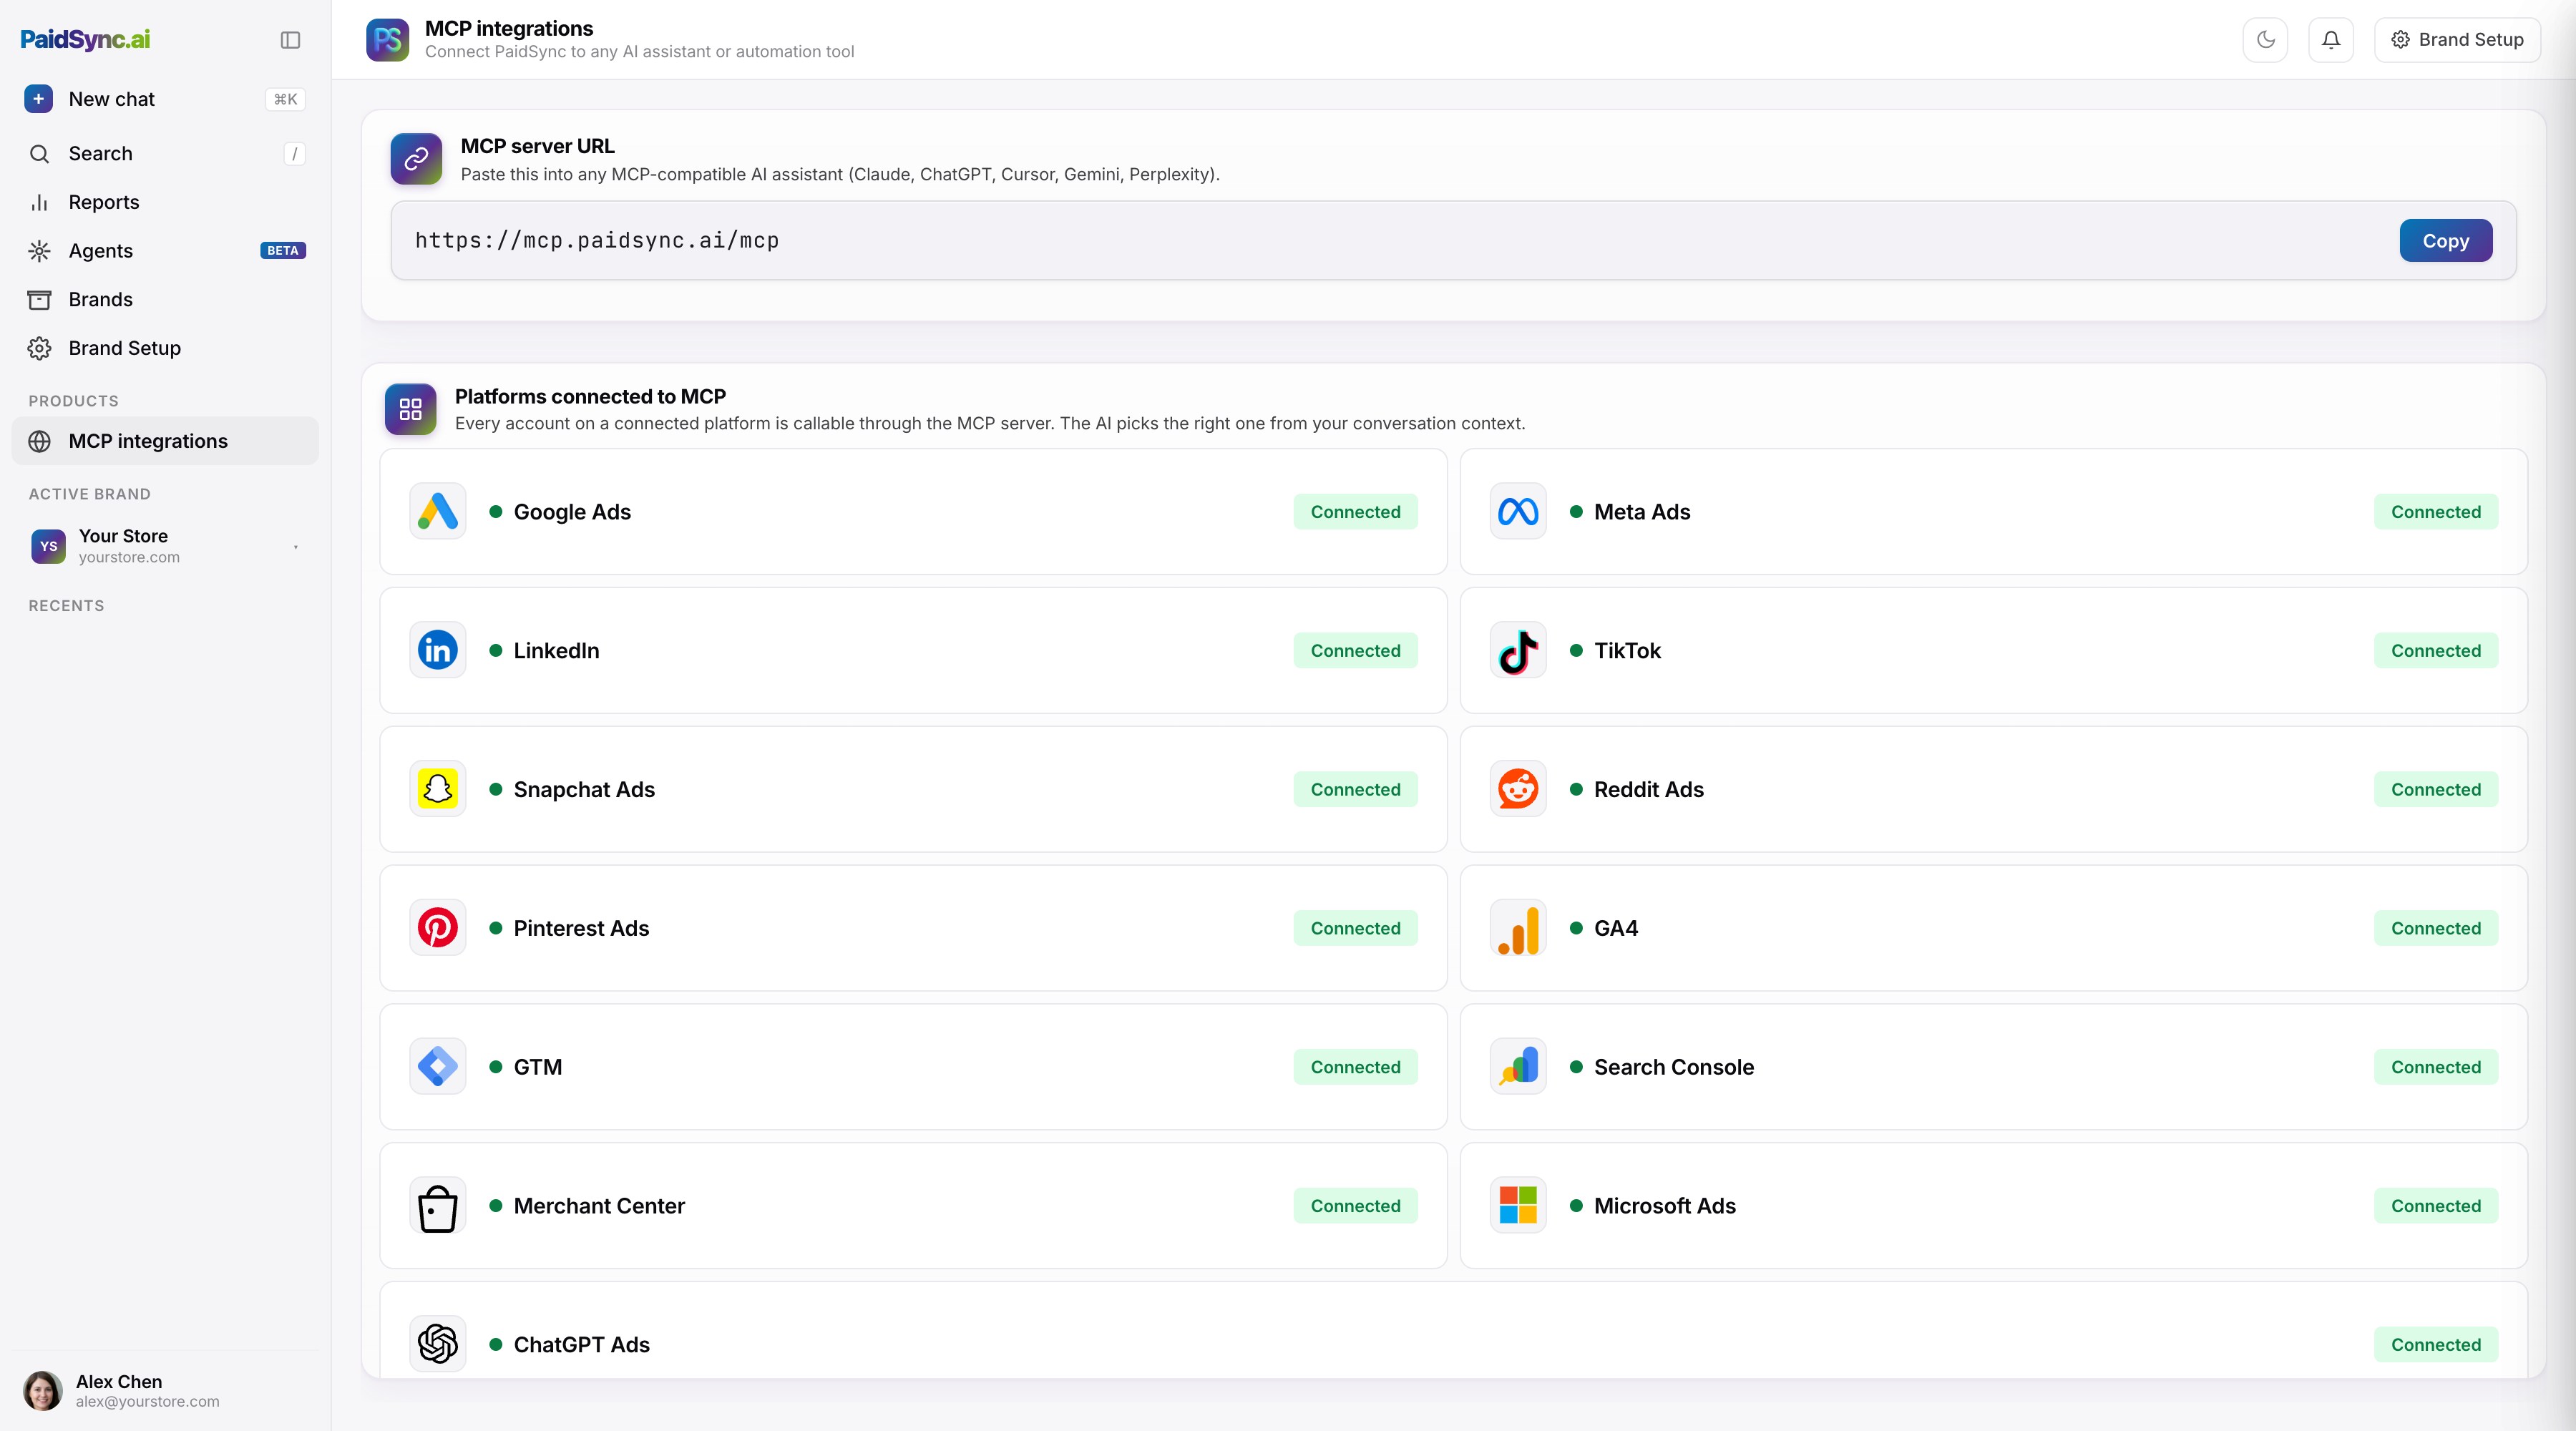2576x1431 pixels.
Task: Select the Search Console platform name
Action: [x=1674, y=1067]
